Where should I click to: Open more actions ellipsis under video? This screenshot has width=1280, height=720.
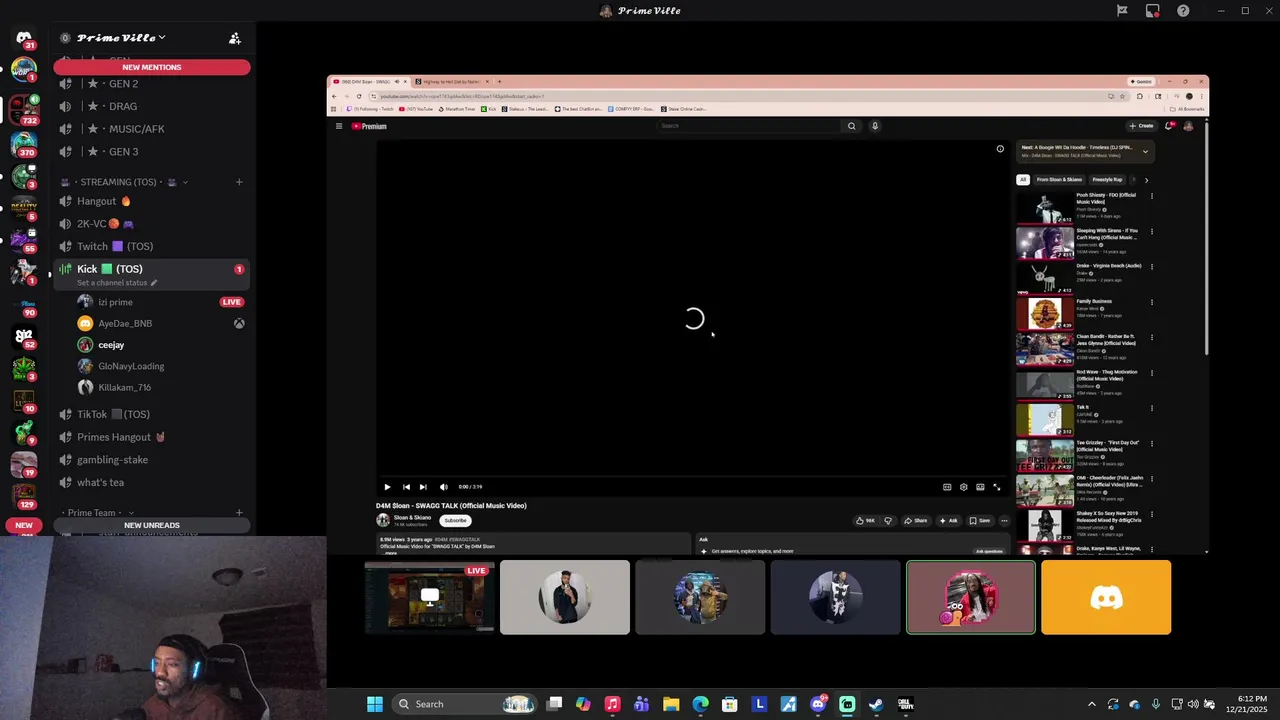(x=1004, y=520)
